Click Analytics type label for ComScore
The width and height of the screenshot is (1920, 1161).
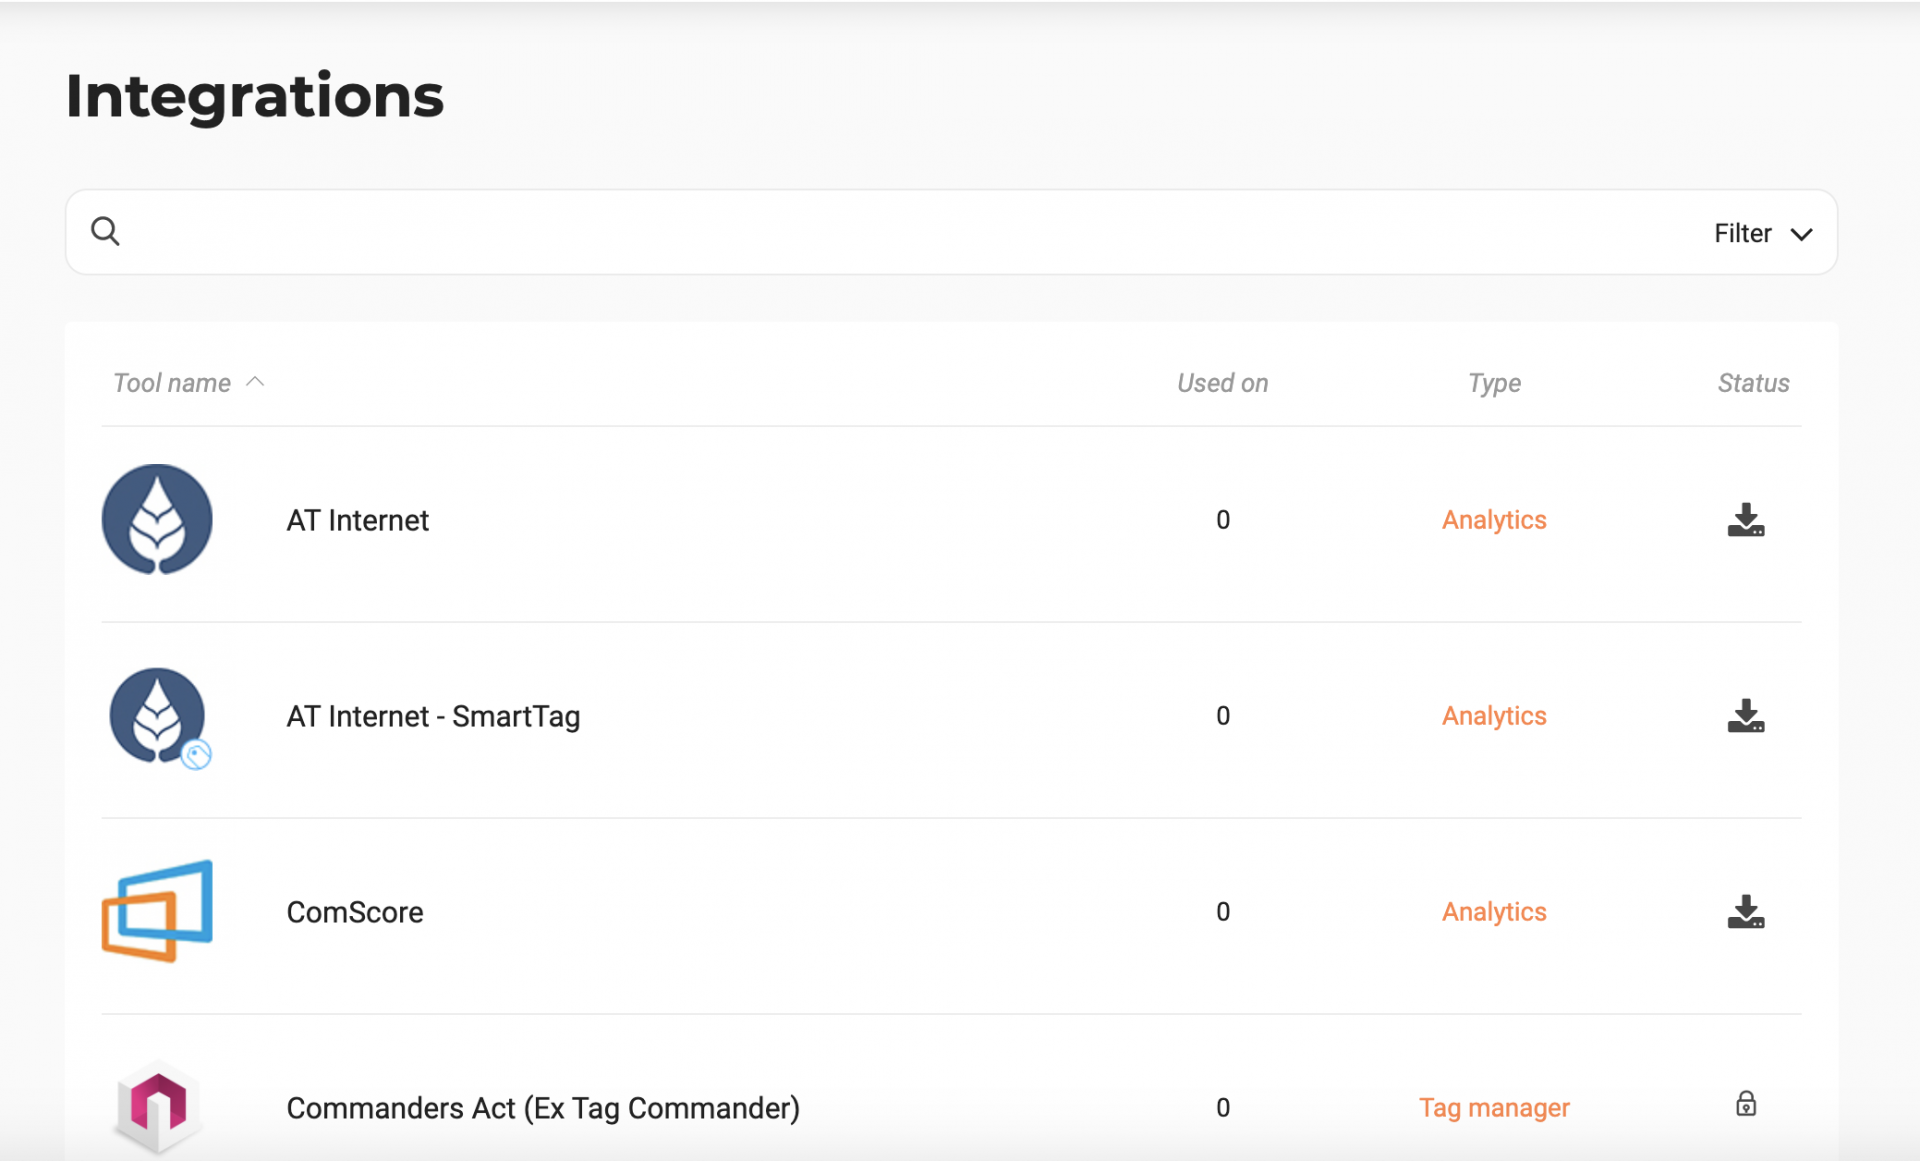pos(1494,912)
